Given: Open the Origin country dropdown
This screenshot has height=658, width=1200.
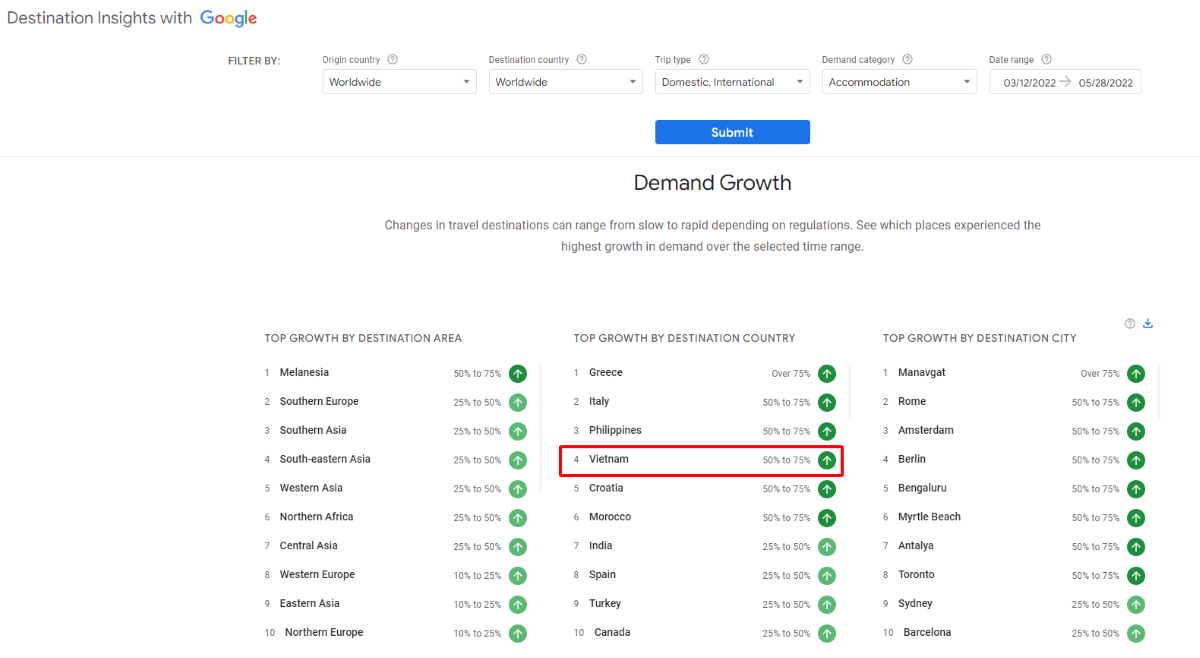Looking at the screenshot, I should [x=399, y=82].
